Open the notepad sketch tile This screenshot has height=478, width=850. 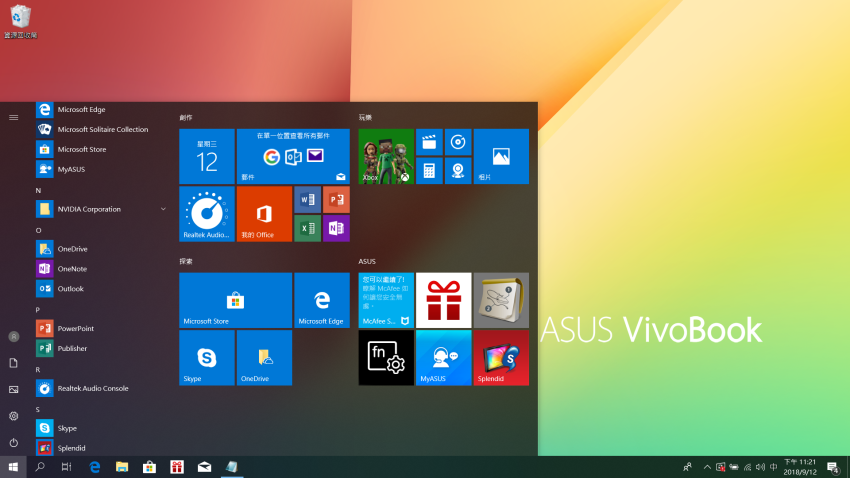[x=501, y=300]
